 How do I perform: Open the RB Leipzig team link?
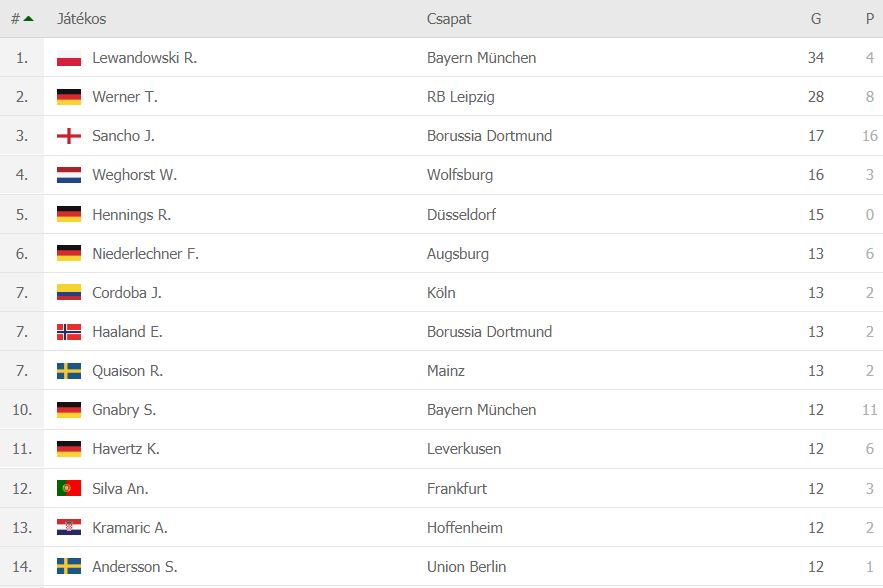[461, 97]
